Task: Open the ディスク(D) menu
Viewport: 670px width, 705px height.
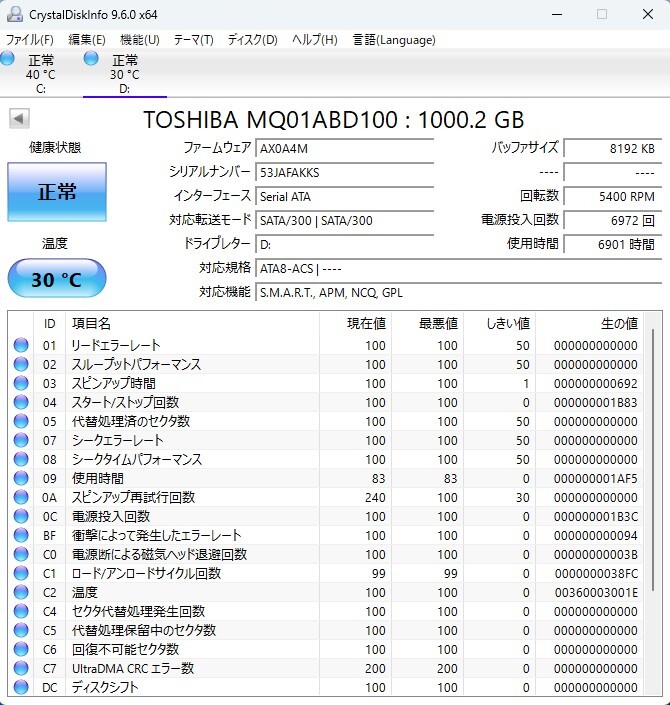Action: click(252, 40)
